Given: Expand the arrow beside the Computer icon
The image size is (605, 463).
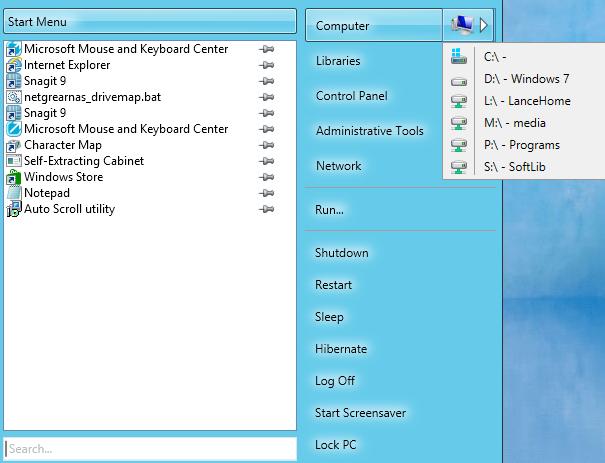Looking at the screenshot, I should click(484, 25).
